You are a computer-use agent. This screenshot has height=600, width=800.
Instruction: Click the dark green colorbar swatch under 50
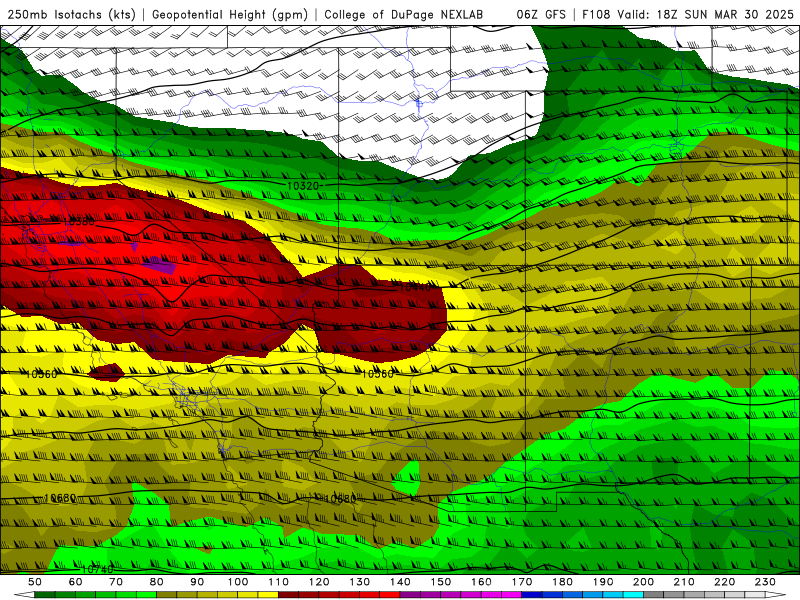point(45,595)
